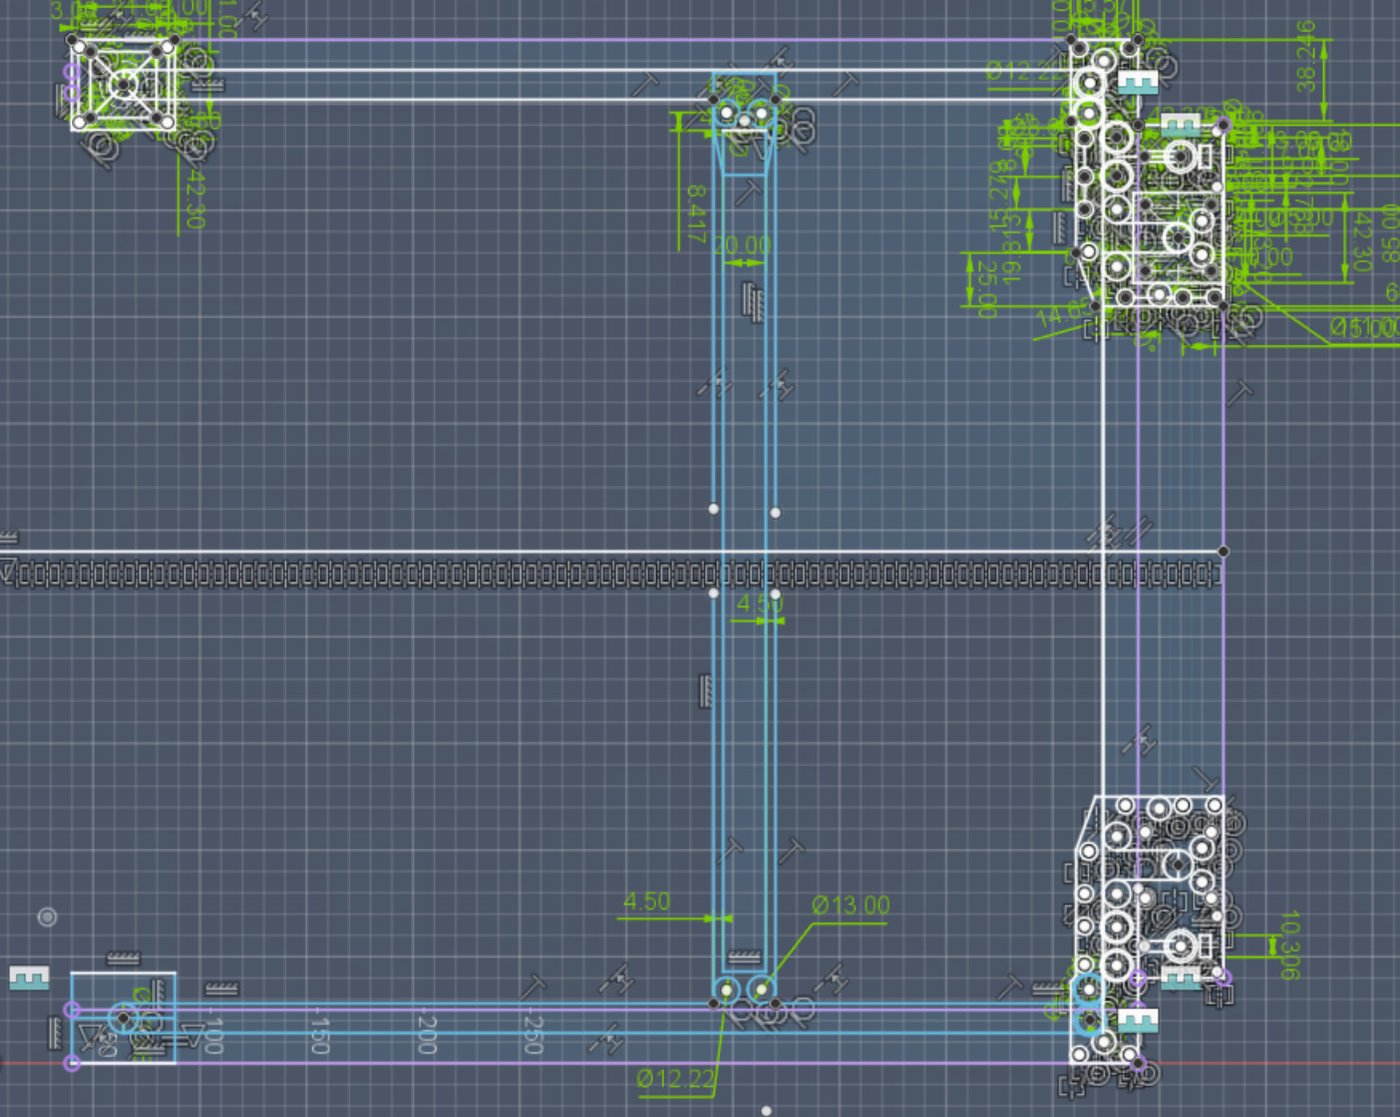
Task: Select the Ø13.00 diameter dimension
Action: coord(851,906)
